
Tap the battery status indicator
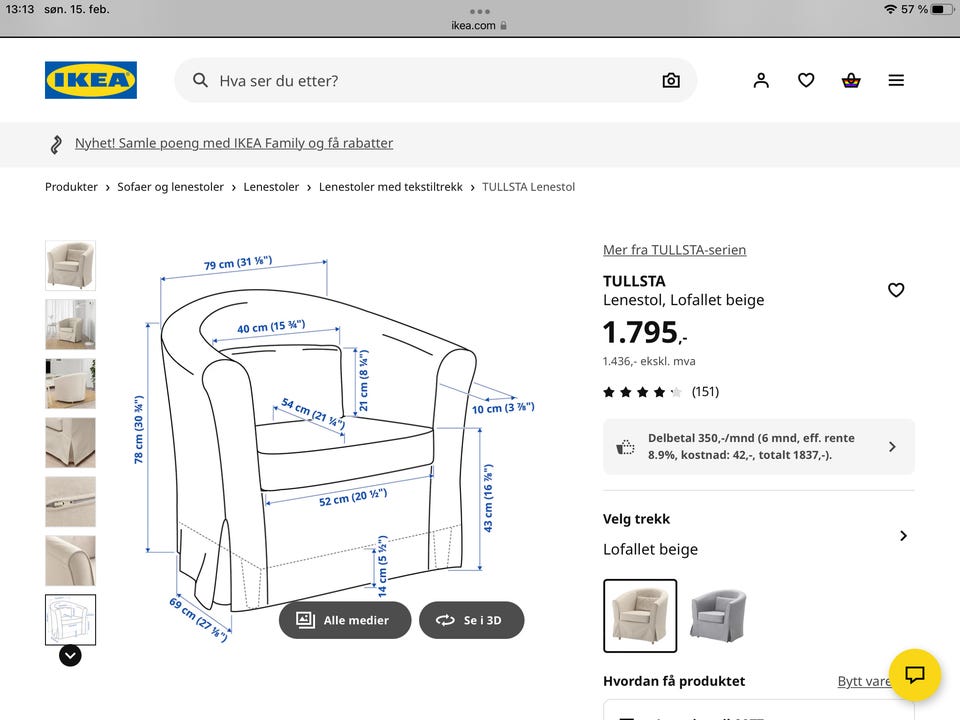click(x=942, y=9)
